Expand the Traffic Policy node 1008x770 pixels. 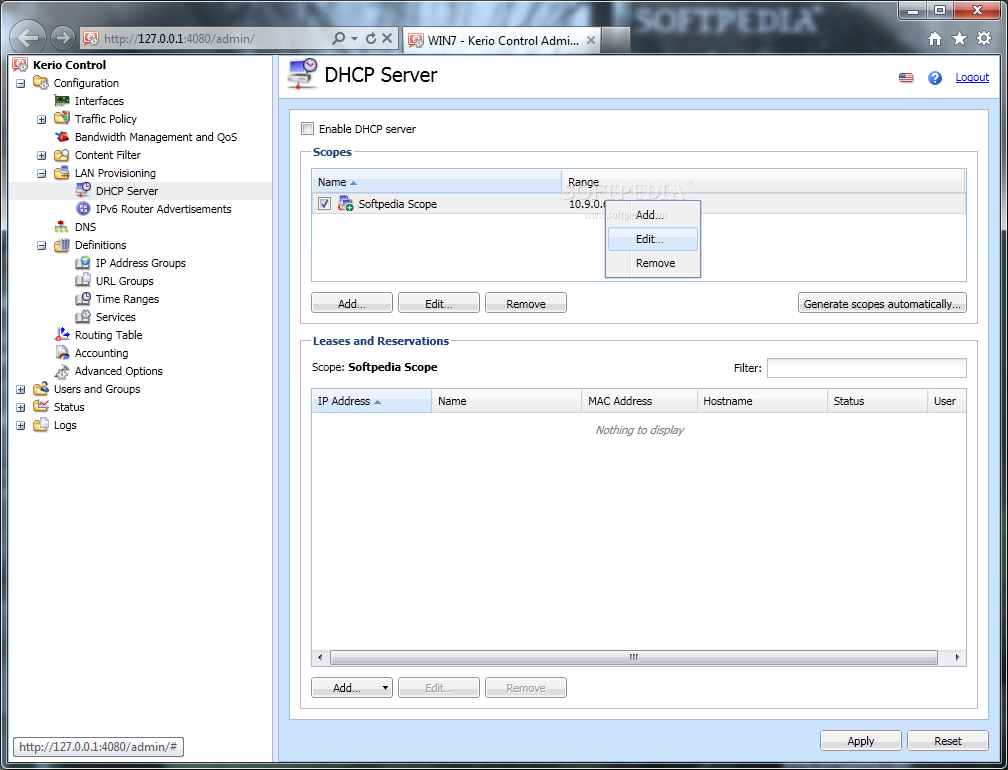42,119
